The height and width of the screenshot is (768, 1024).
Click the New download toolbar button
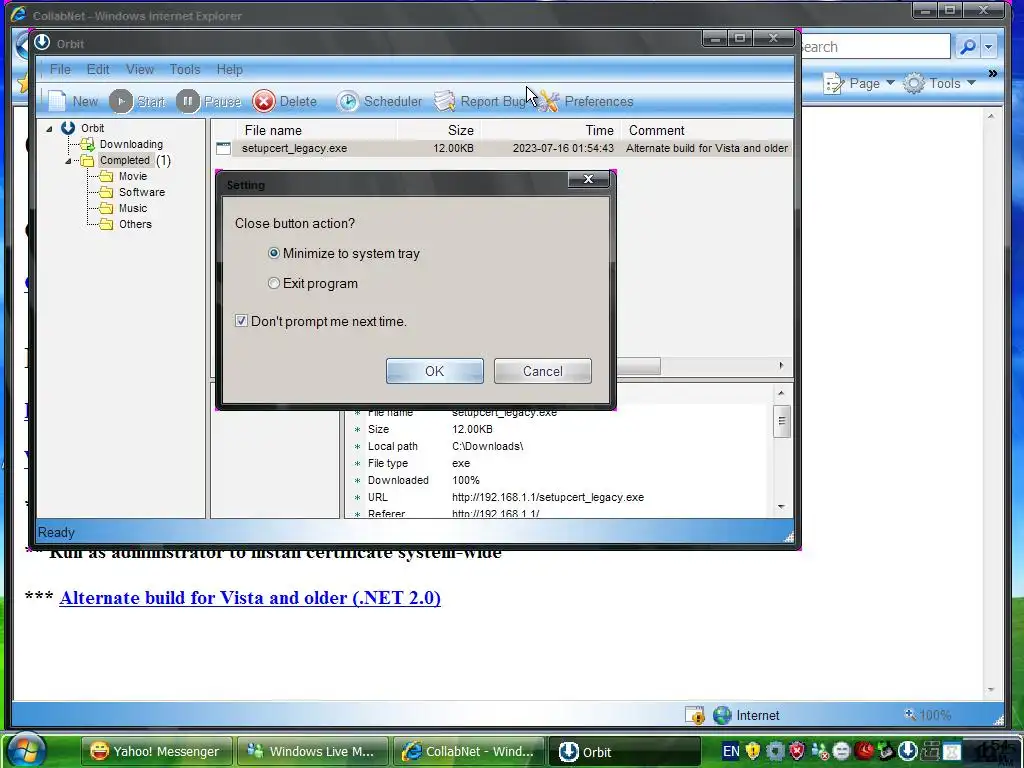pyautogui.click(x=72, y=101)
